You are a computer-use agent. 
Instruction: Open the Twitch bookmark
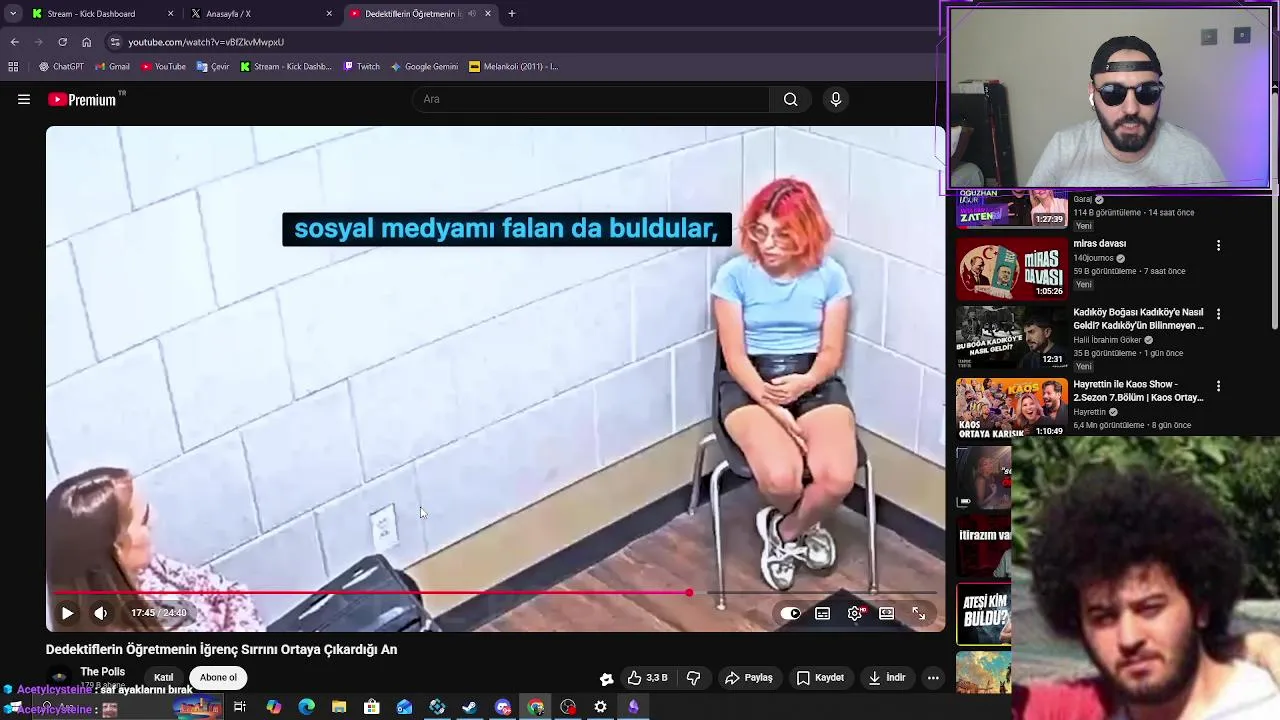pos(361,67)
